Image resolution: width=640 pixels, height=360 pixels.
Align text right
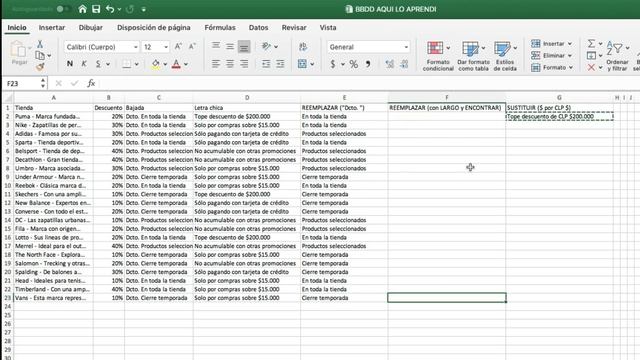click(244, 64)
